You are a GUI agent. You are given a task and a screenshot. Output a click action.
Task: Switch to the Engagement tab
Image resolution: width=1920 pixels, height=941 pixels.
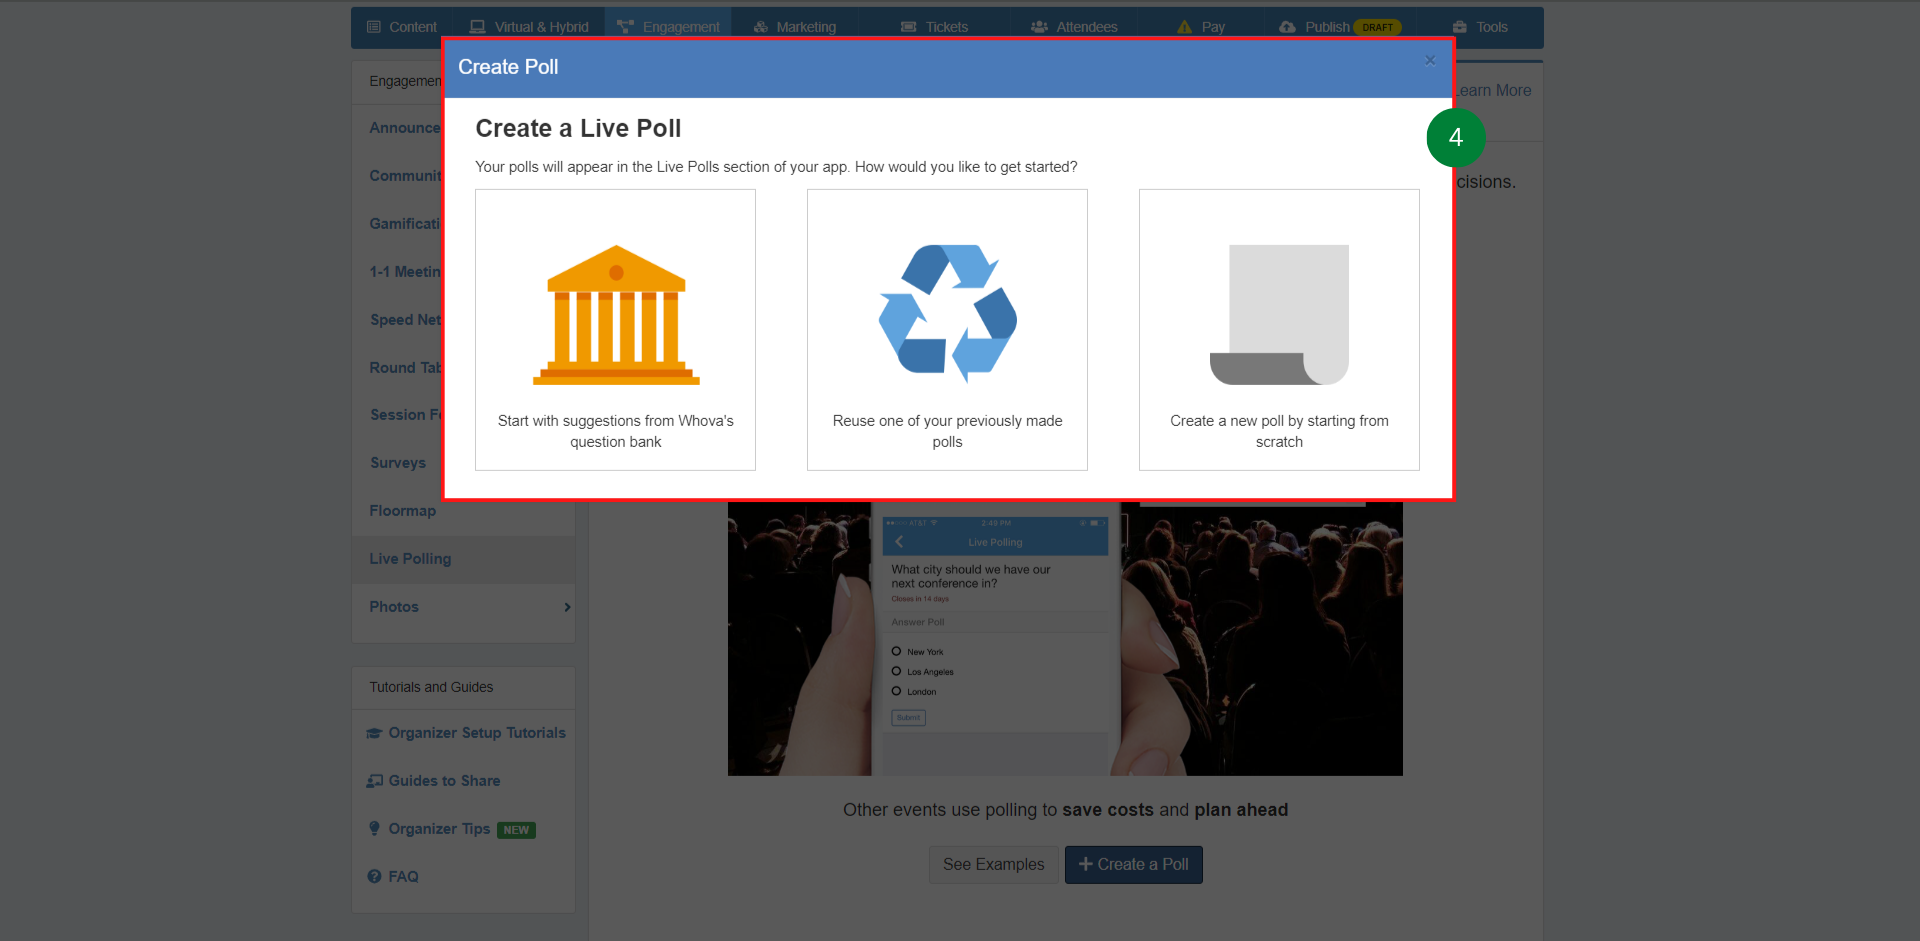[667, 27]
